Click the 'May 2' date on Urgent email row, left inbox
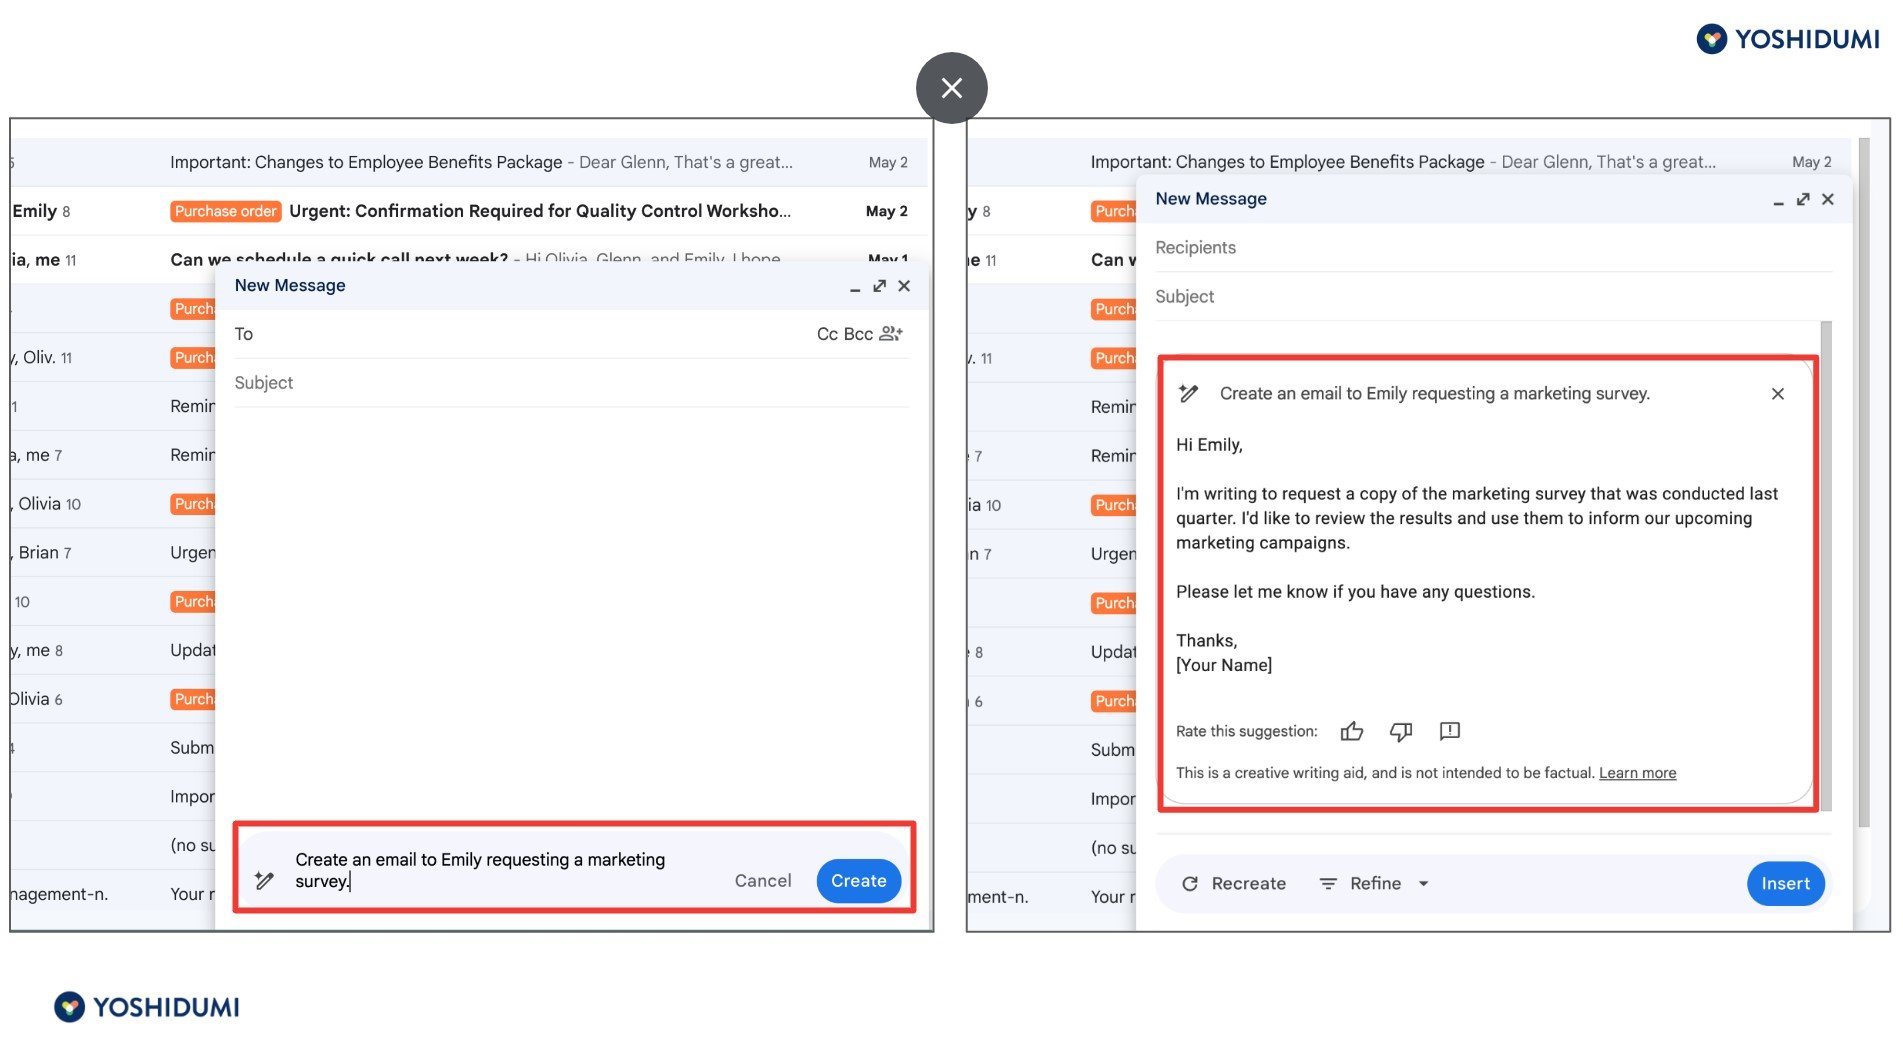The image size is (1903, 1039). [887, 211]
